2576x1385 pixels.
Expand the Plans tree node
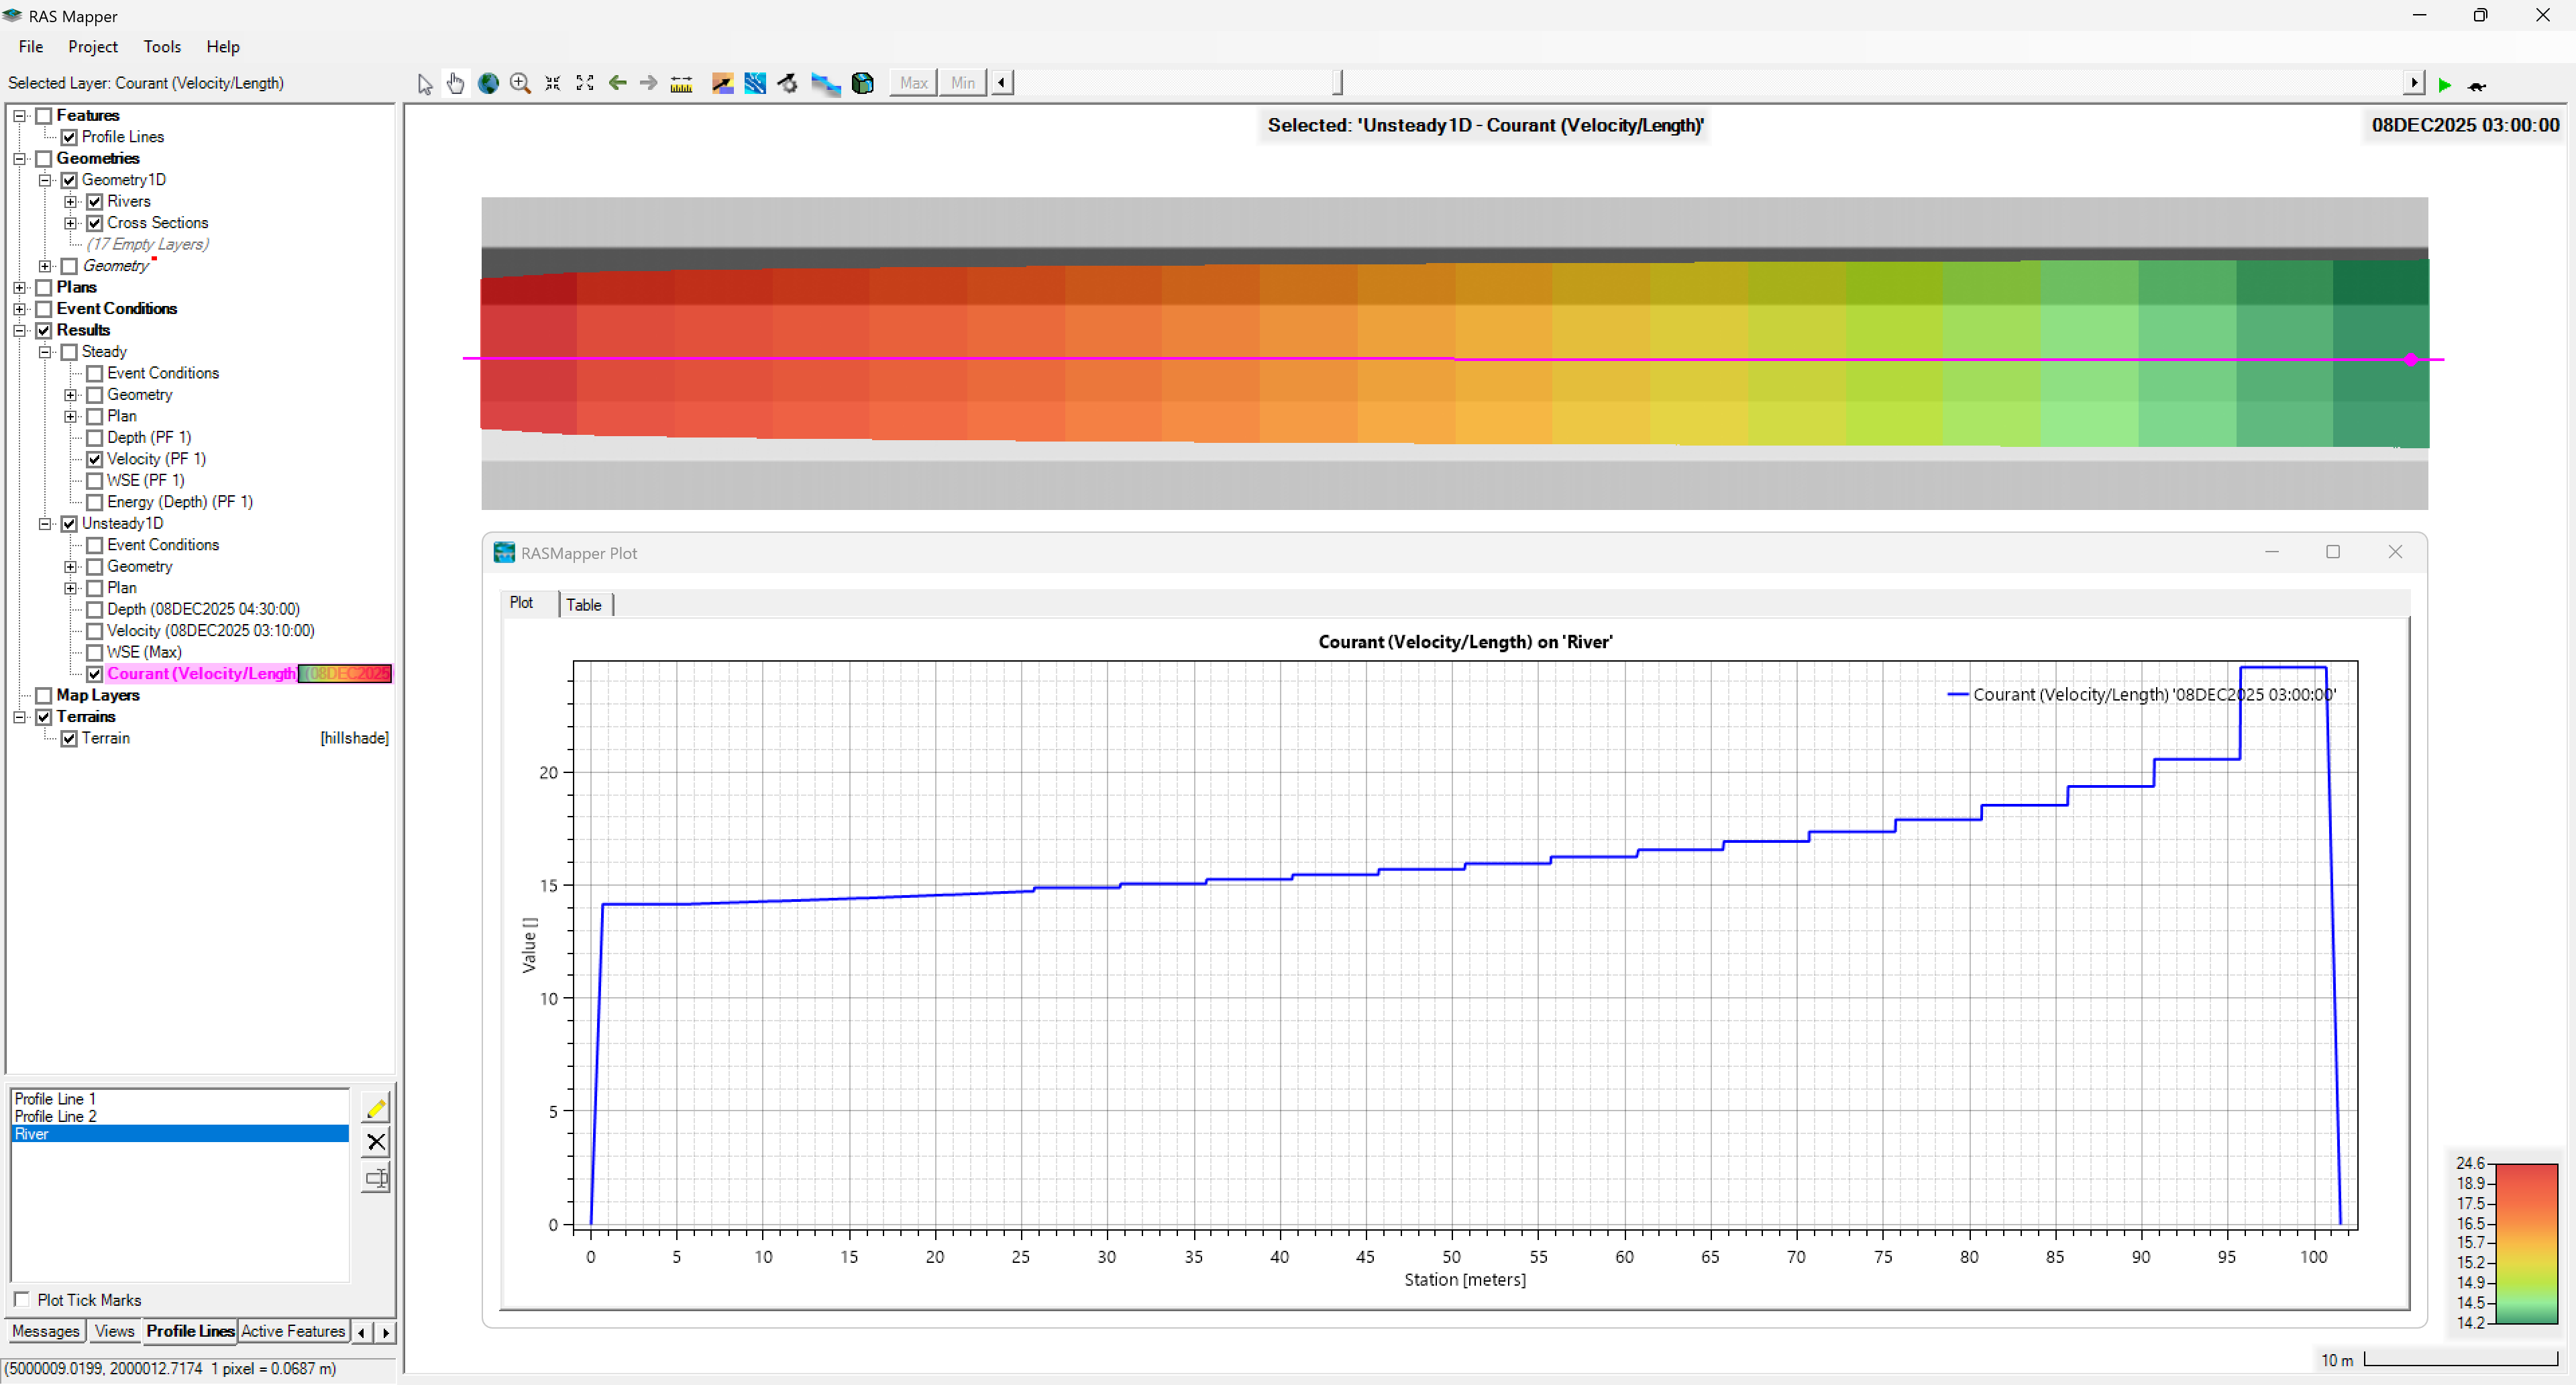19,288
